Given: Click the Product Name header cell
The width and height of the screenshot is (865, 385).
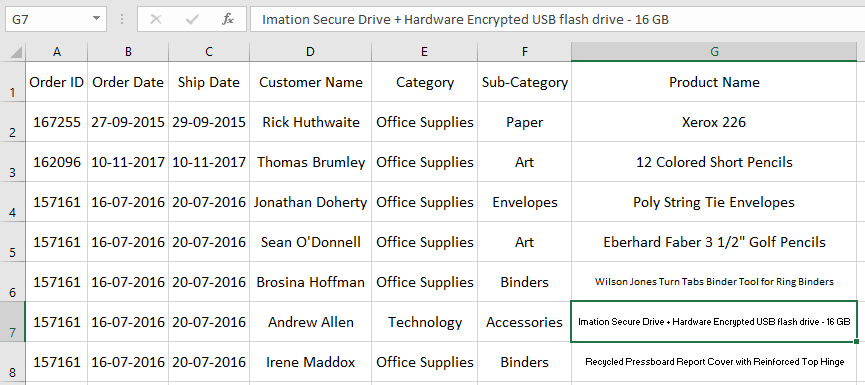Looking at the screenshot, I should click(714, 82).
